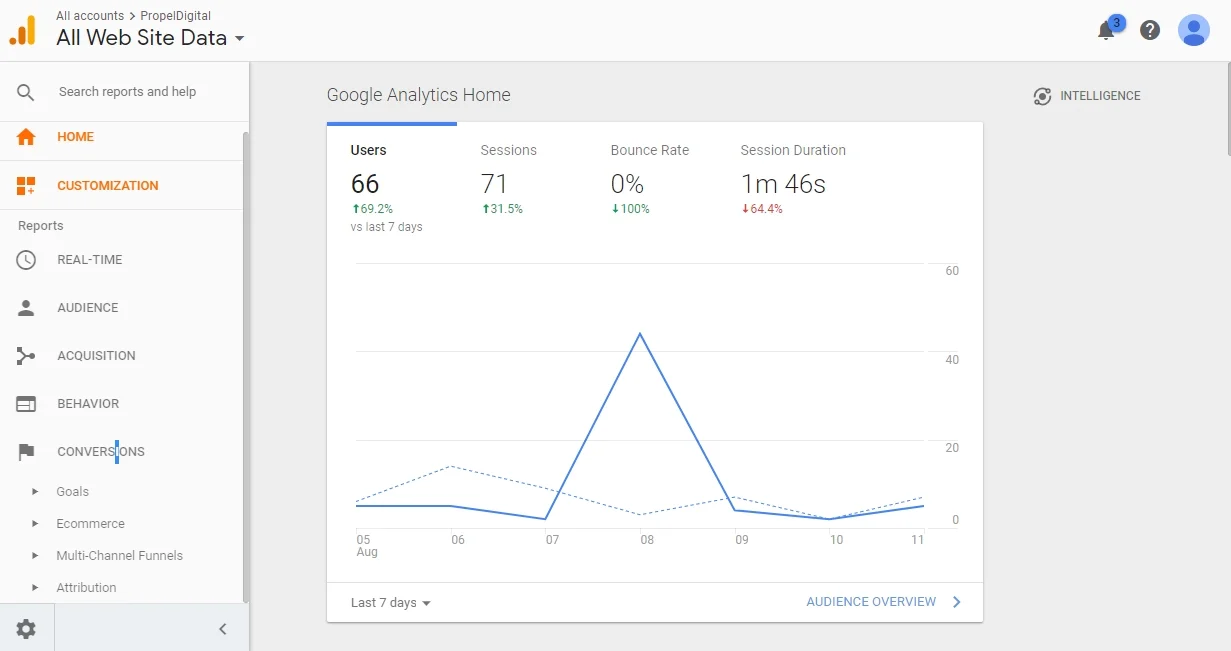The image size is (1231, 651).
Task: Click the Intelligence icon
Action: coord(1042,96)
